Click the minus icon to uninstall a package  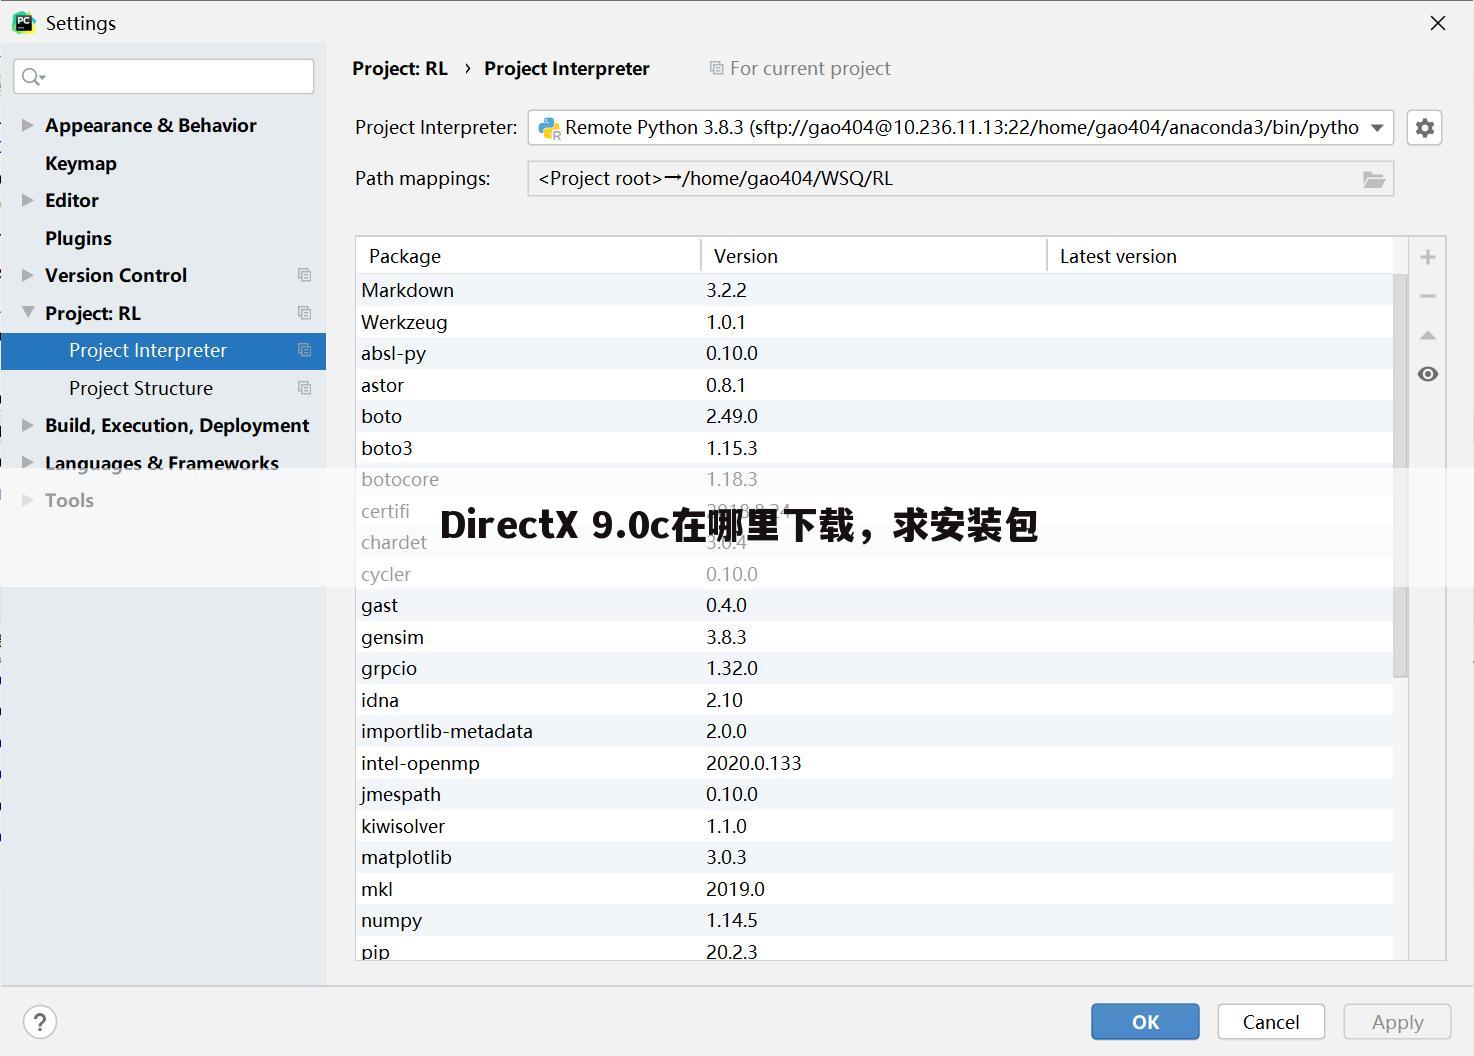coord(1428,296)
